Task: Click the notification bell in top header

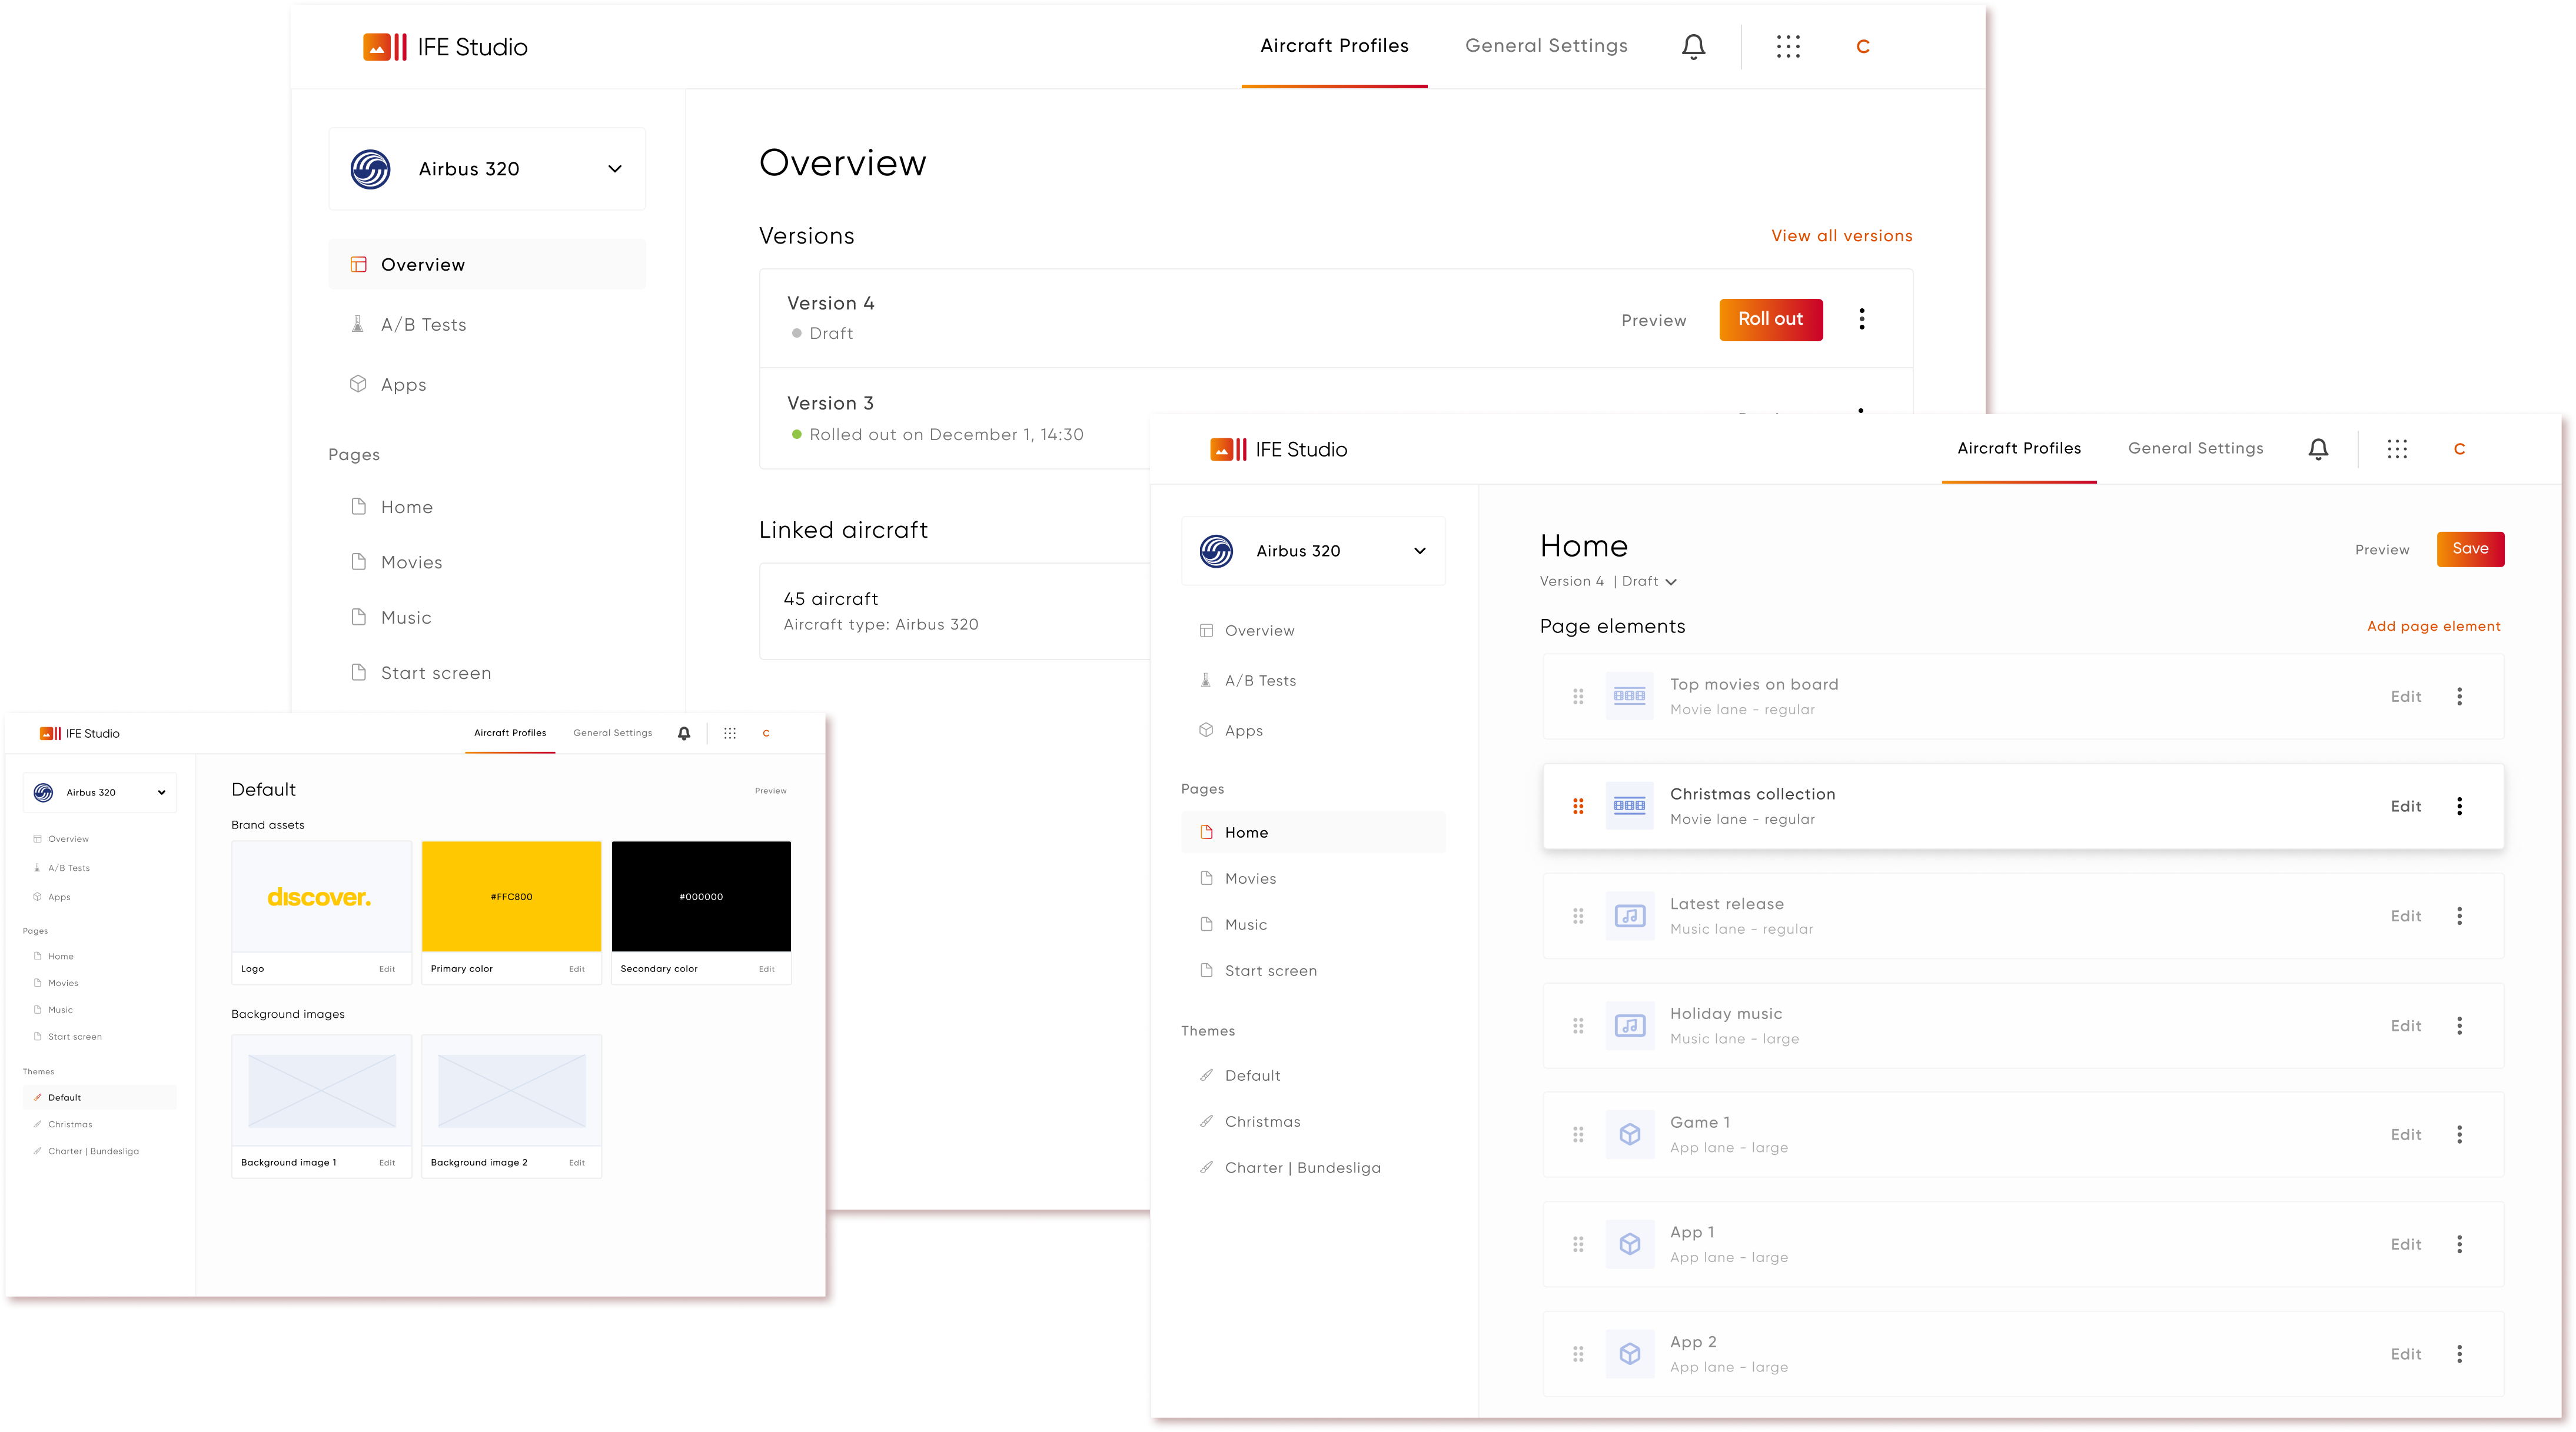Action: [x=1693, y=47]
